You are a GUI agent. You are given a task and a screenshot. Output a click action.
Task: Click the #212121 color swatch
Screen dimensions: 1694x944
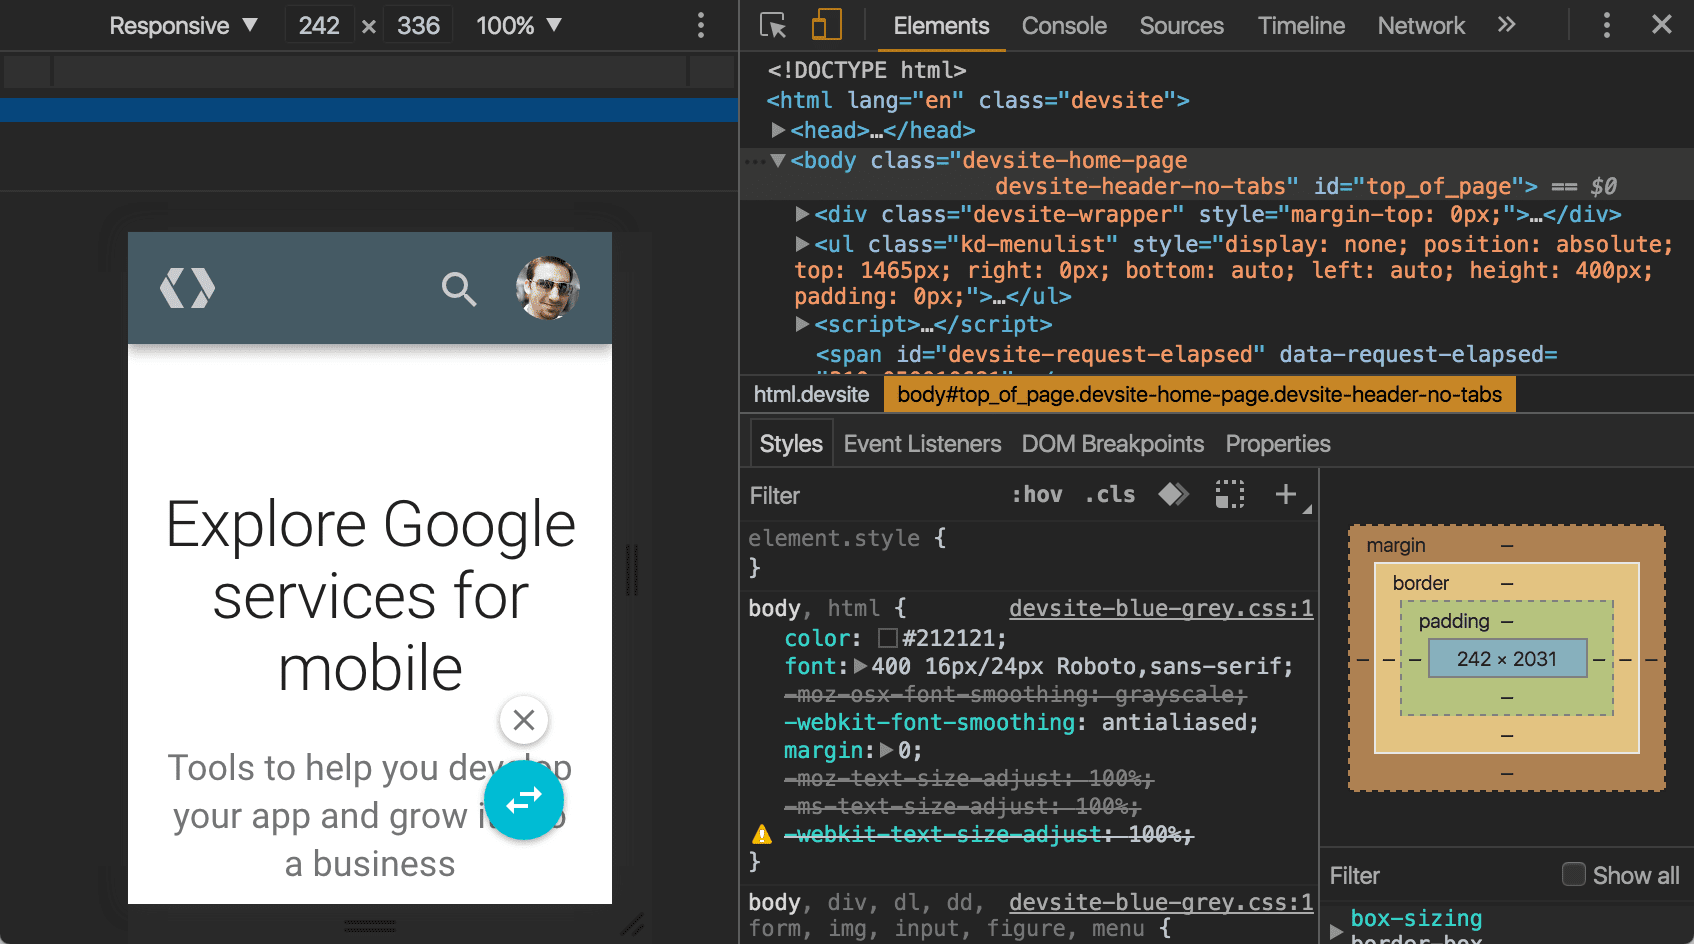point(886,638)
